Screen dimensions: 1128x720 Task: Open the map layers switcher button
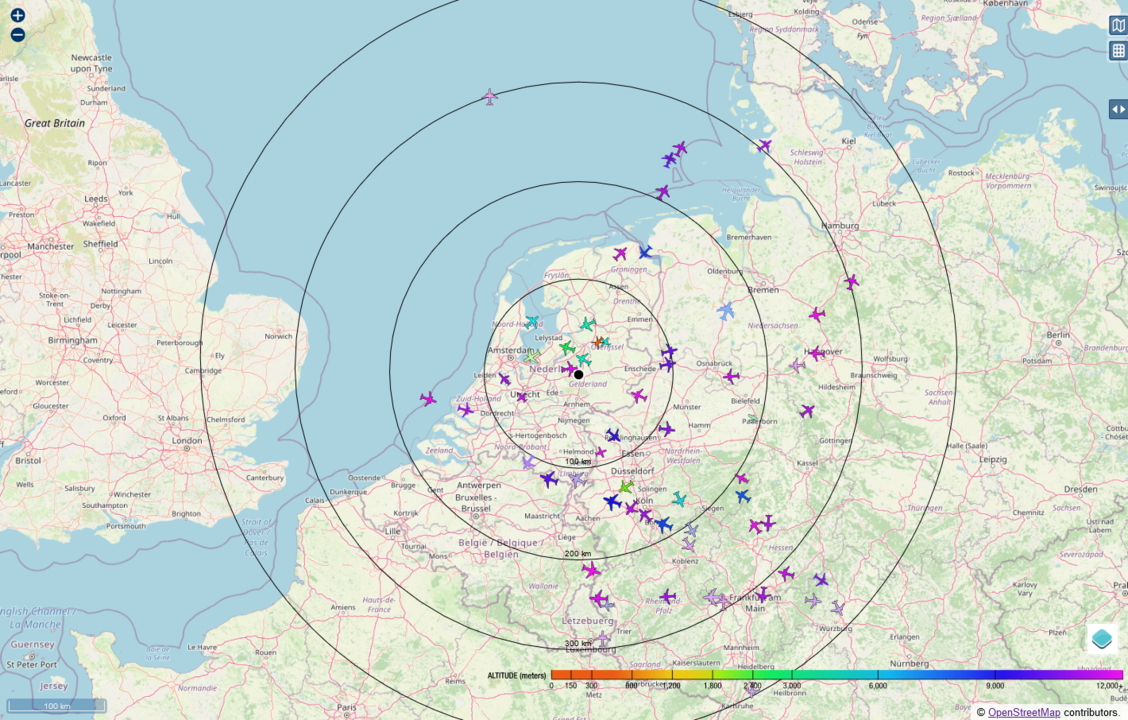point(1102,639)
